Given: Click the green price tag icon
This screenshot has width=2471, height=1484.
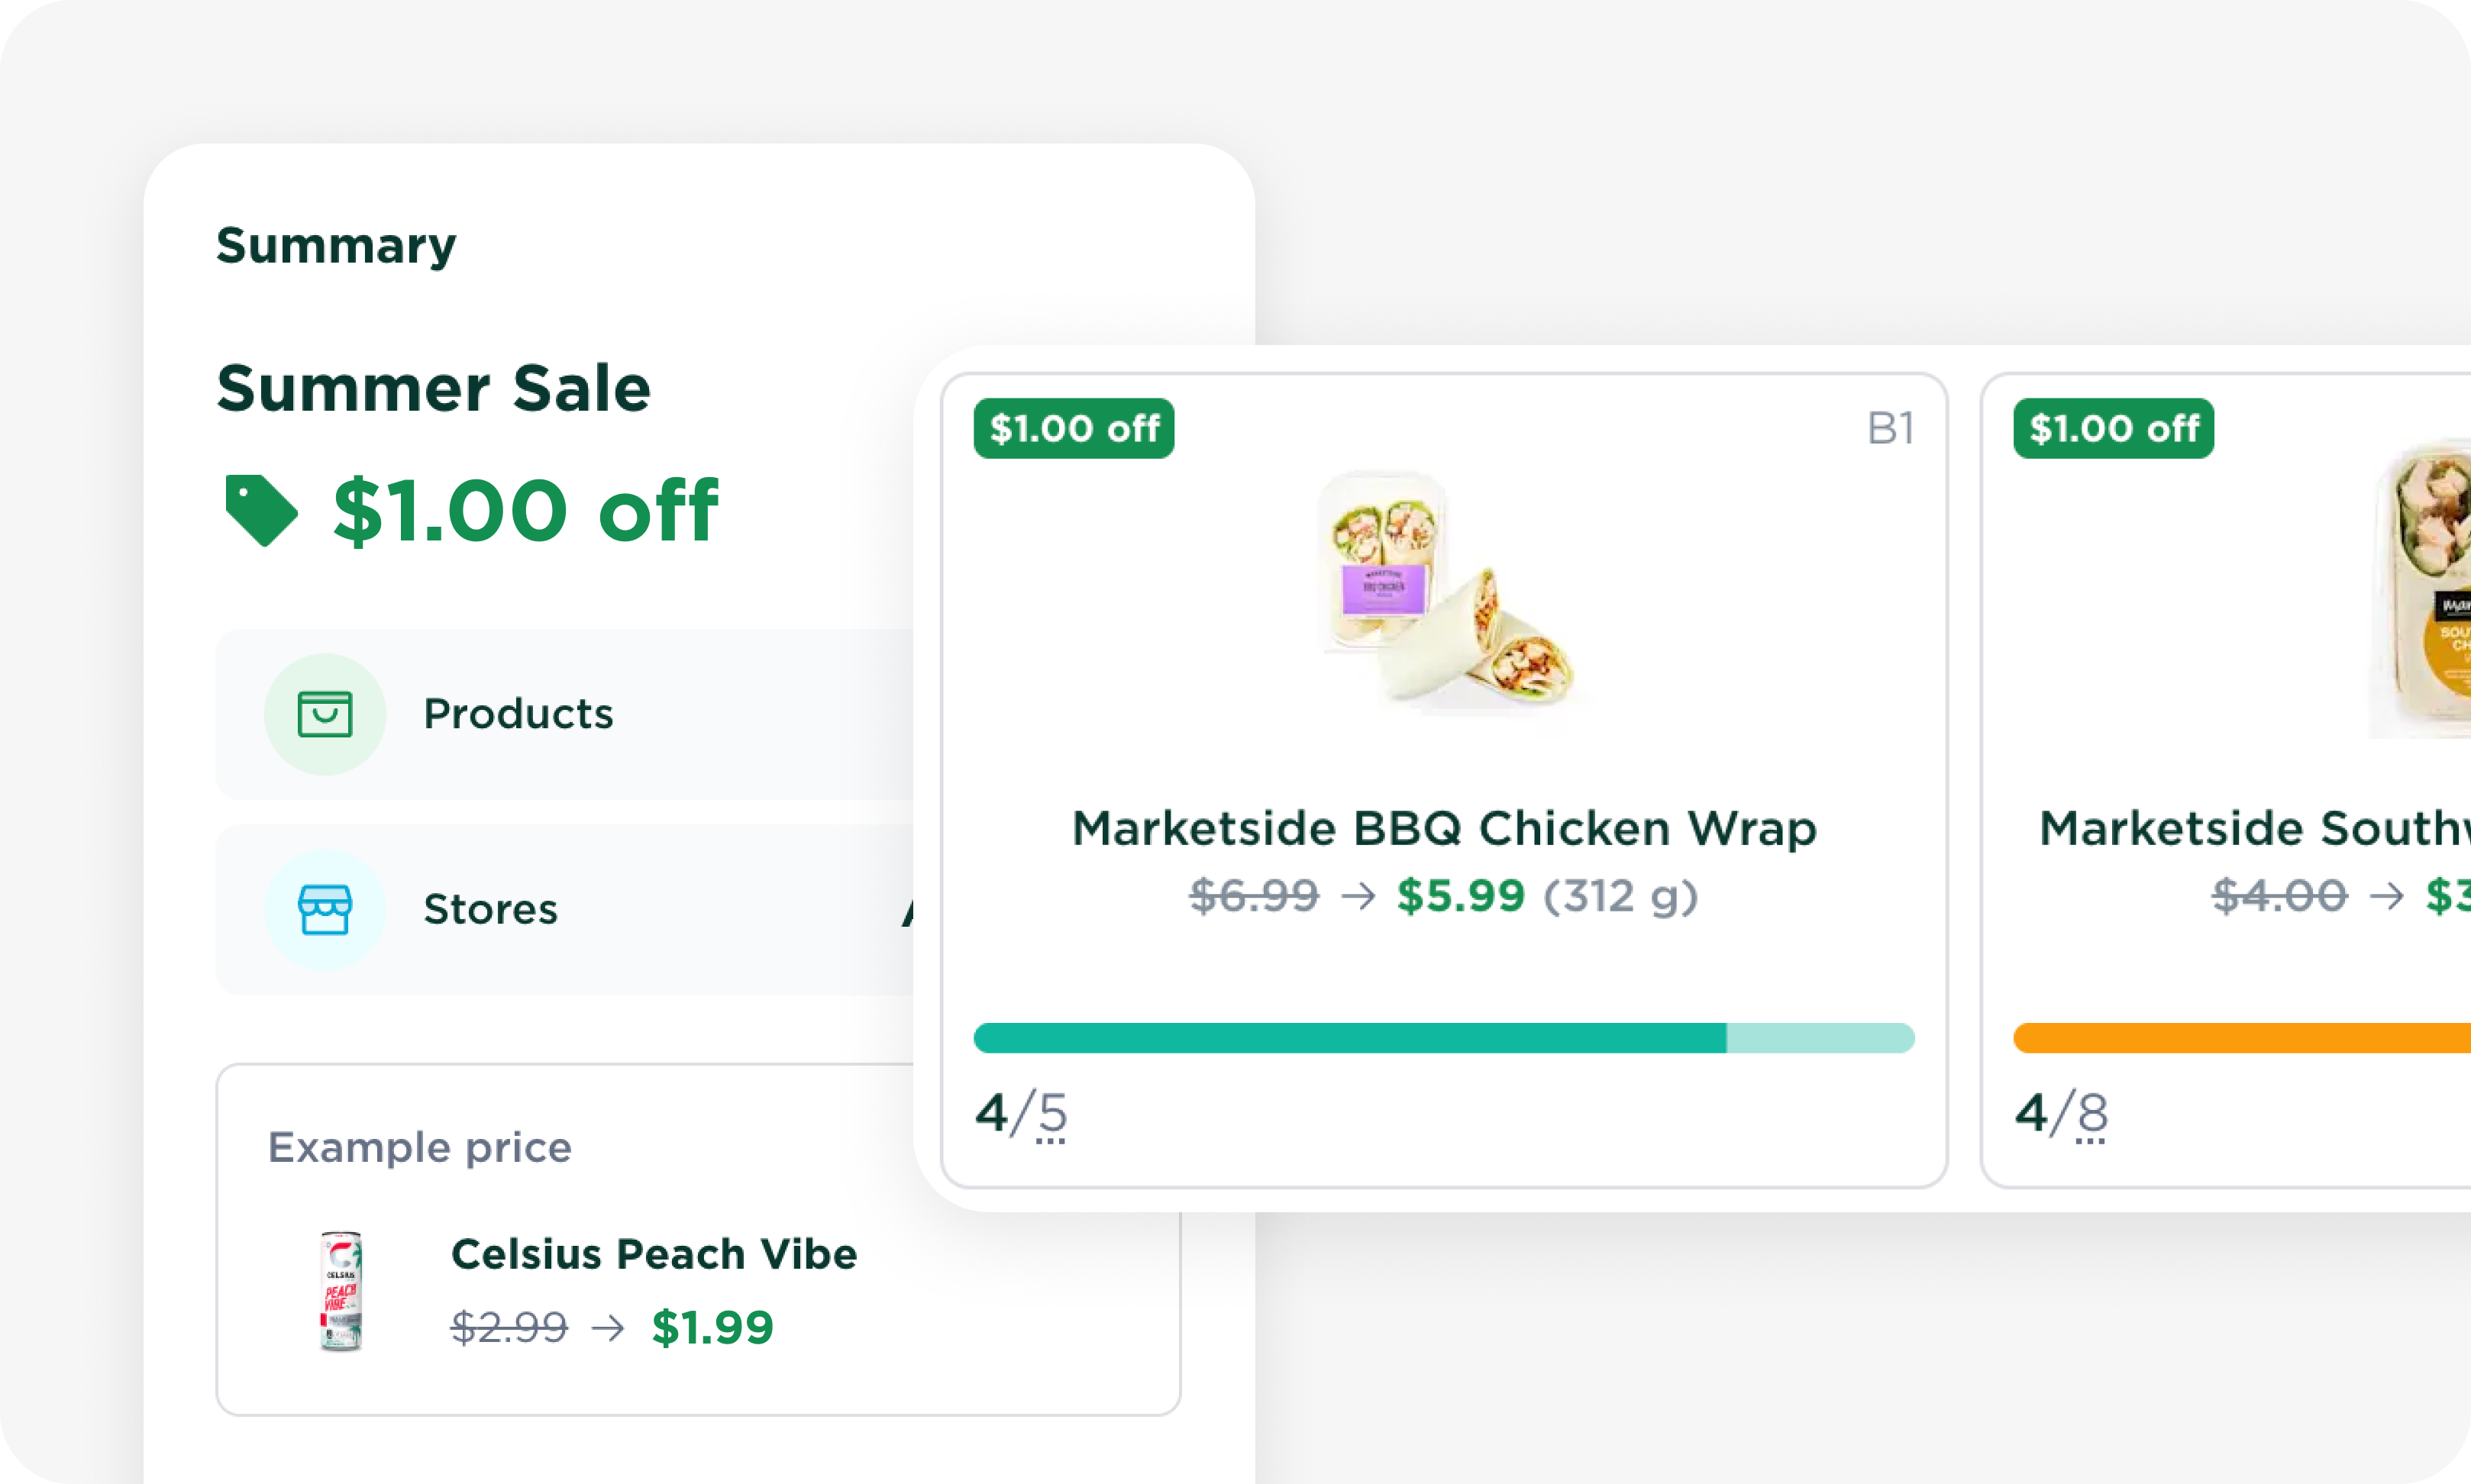Looking at the screenshot, I should coord(261,510).
